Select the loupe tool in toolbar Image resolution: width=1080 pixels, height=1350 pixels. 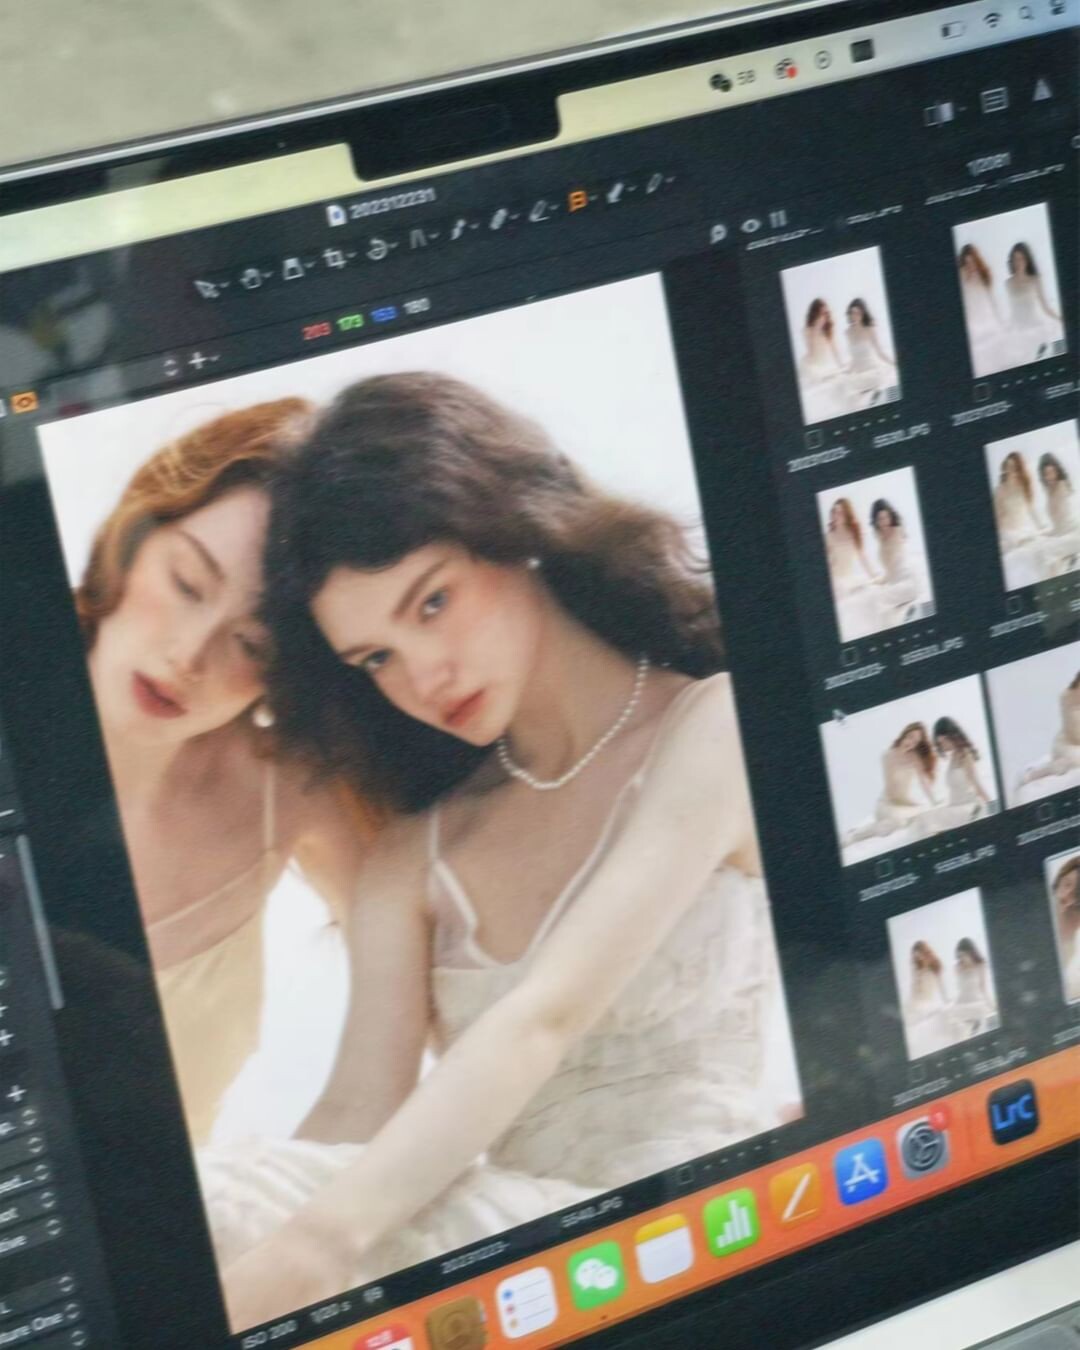point(293,268)
